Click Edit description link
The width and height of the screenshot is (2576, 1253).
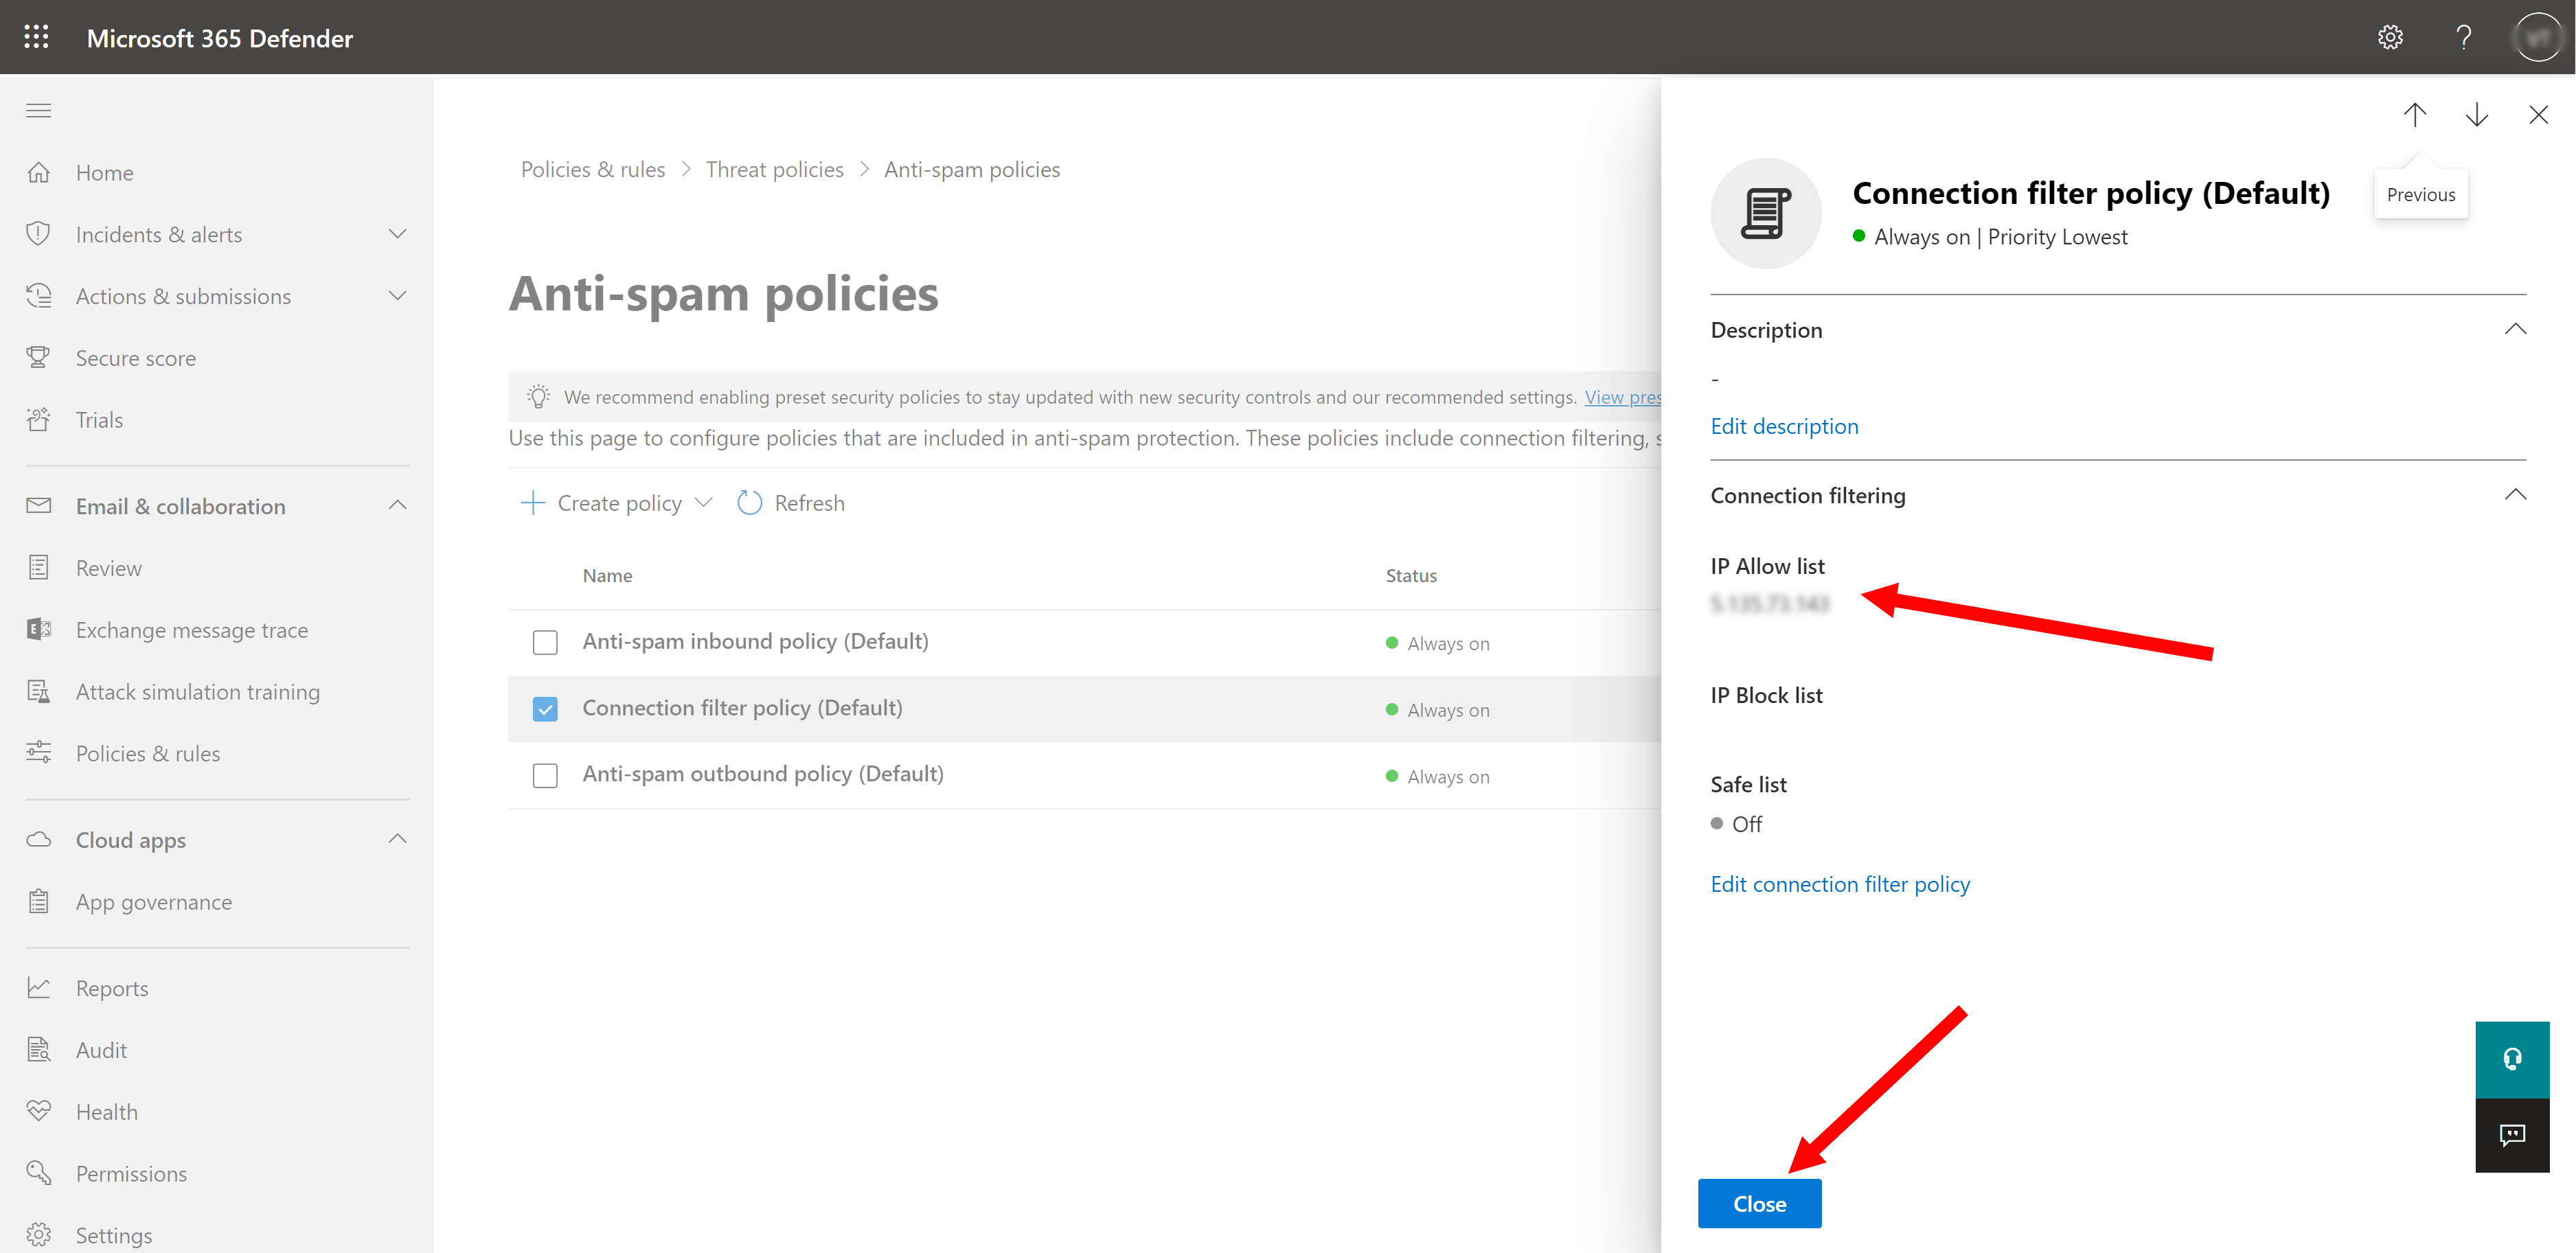click(x=1784, y=426)
